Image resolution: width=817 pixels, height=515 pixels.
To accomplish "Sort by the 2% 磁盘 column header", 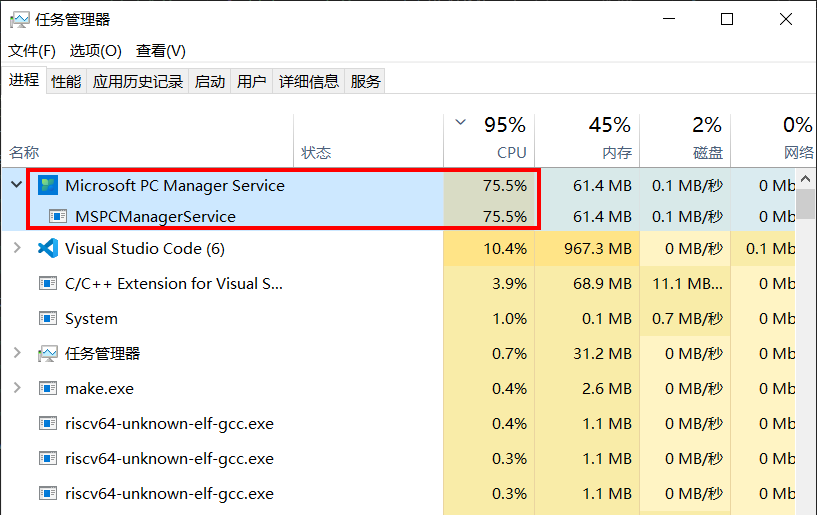I will tap(685, 140).
